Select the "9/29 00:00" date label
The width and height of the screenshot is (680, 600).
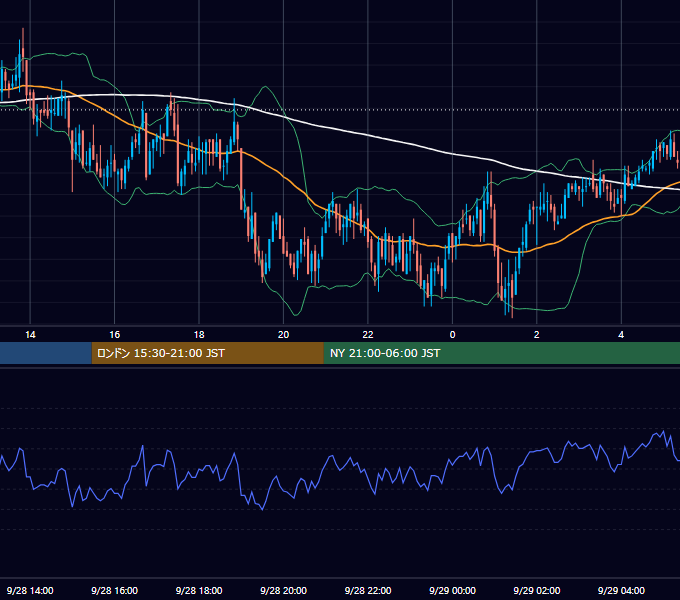coord(452,590)
